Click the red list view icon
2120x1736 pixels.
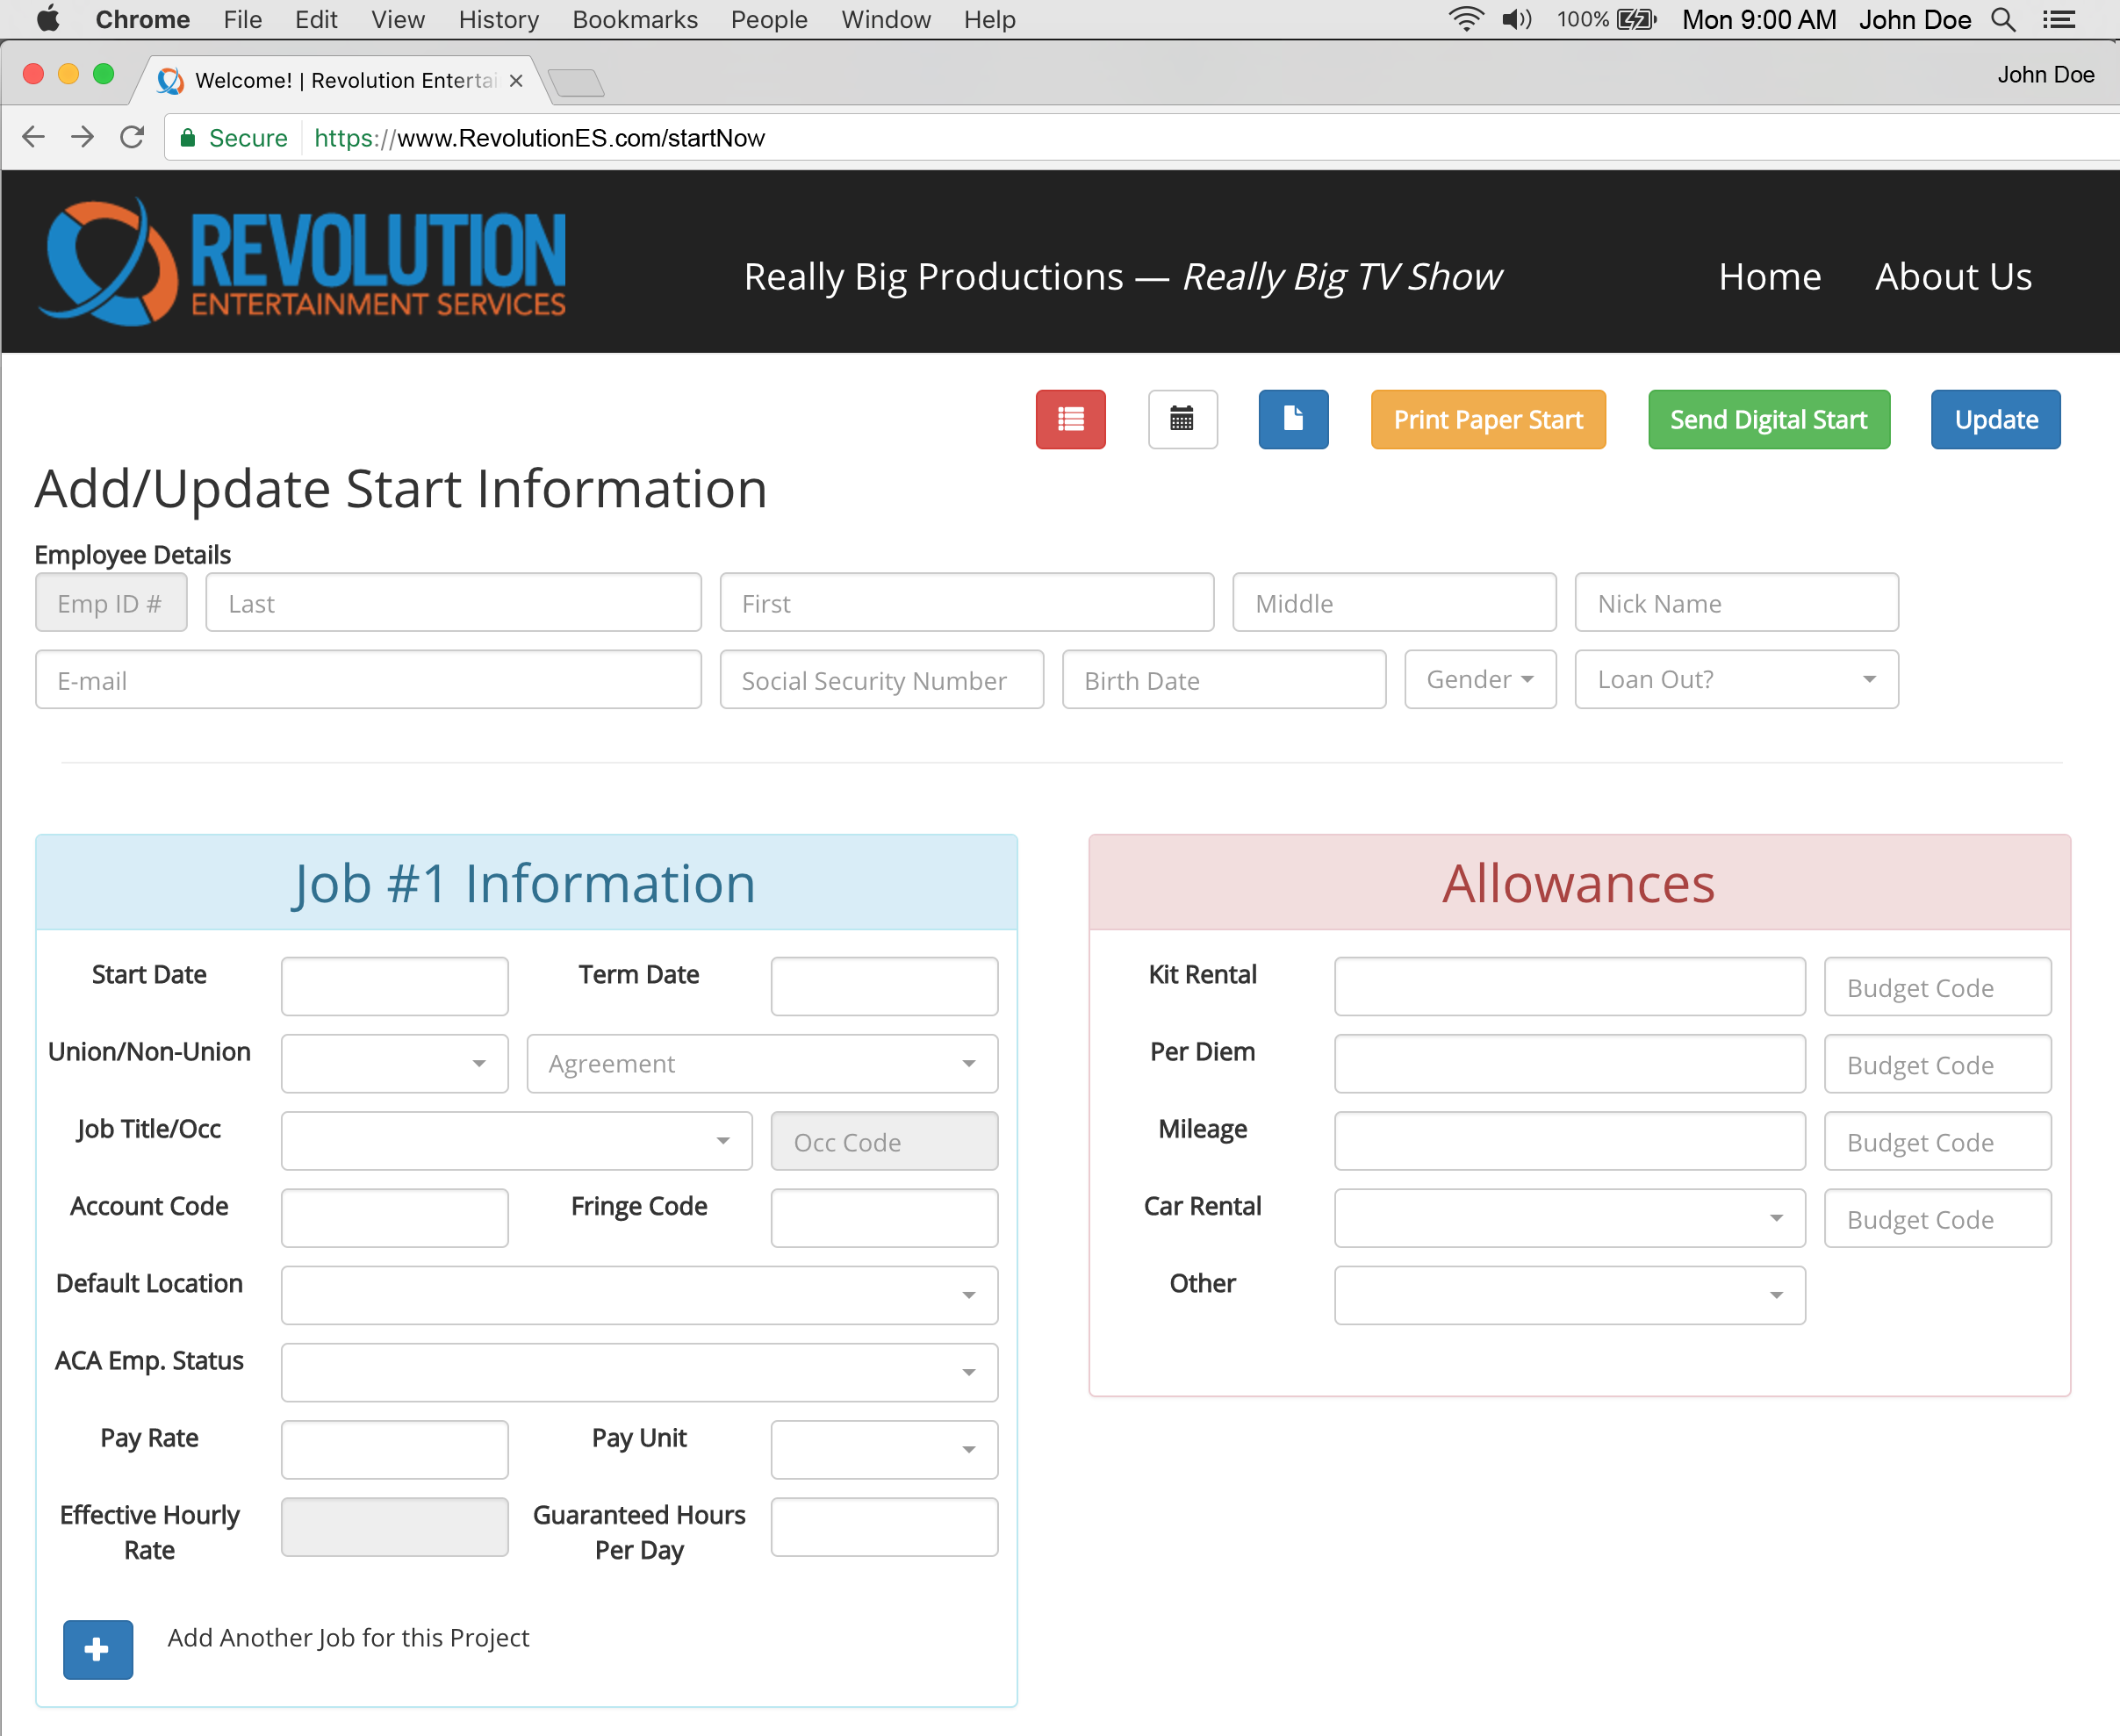1070,419
